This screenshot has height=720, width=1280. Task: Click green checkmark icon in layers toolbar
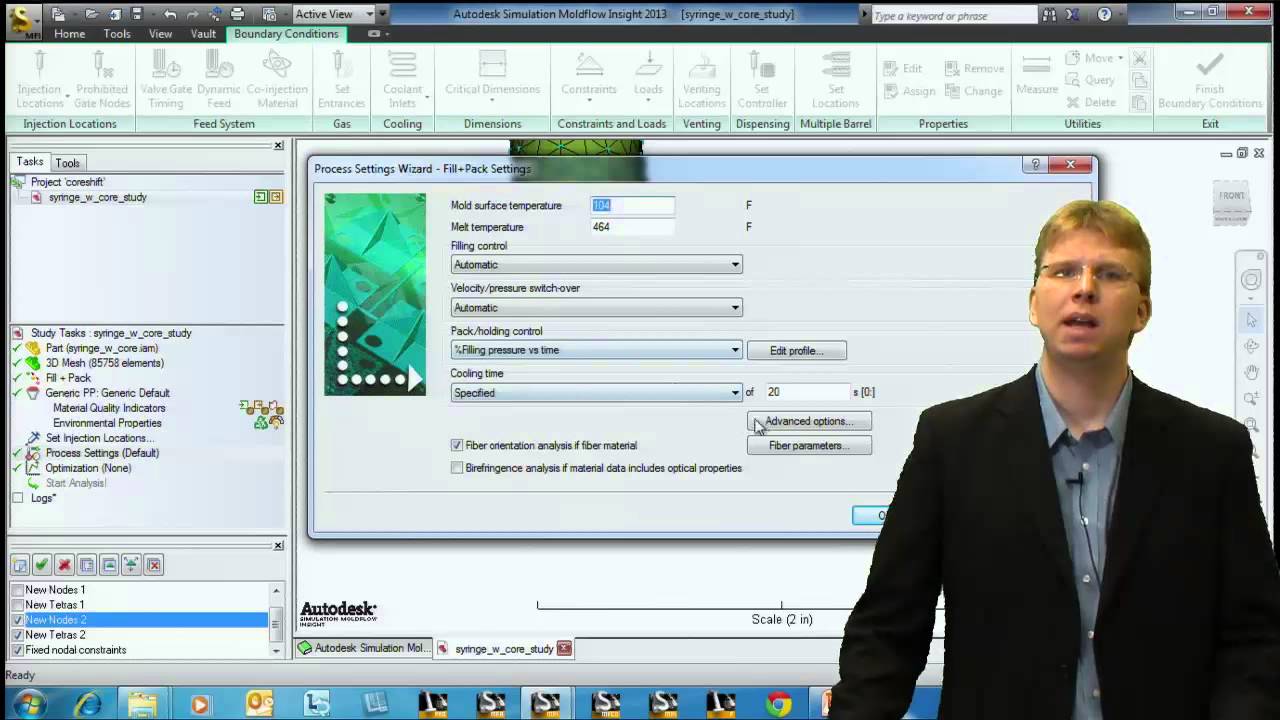(42, 565)
